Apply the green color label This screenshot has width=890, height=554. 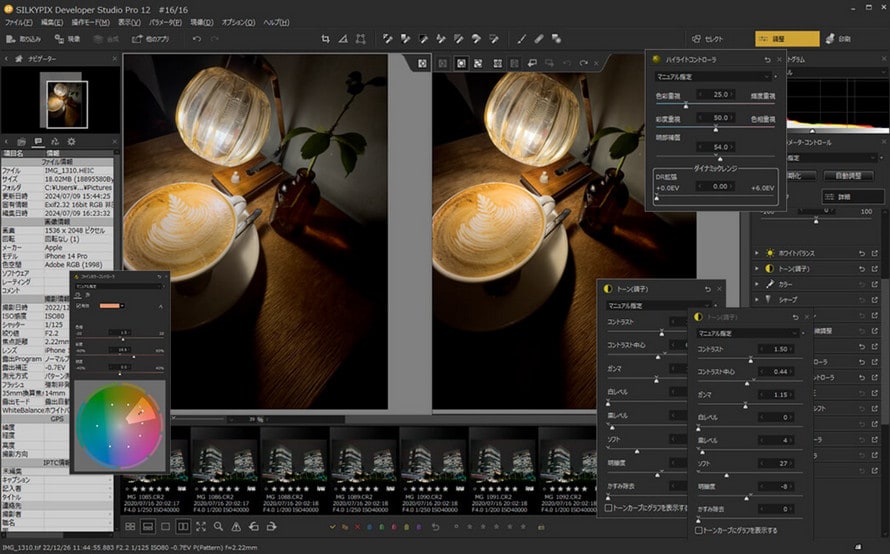[382, 527]
